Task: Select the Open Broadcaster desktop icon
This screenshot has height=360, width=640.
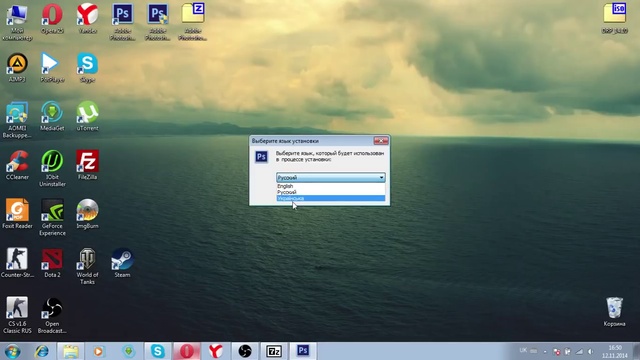Action: point(52,315)
